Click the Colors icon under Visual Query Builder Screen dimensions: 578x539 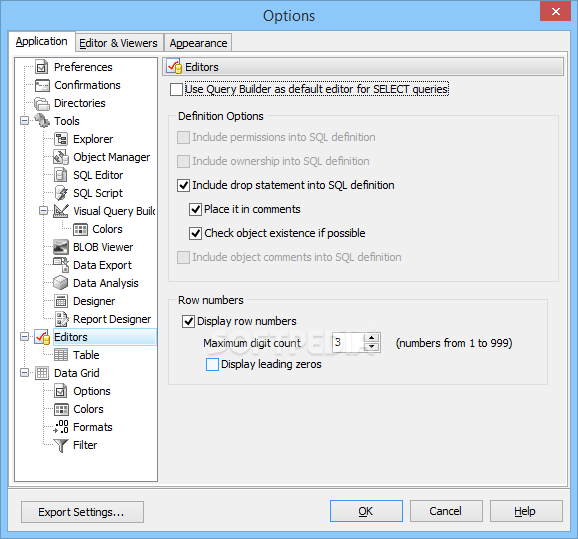80,229
